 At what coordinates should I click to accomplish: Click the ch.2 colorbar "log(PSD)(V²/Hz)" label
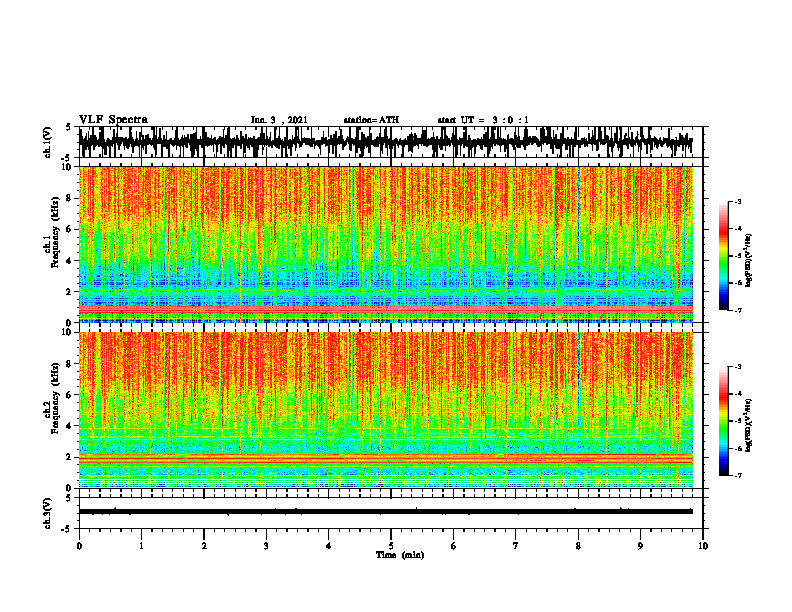click(749, 425)
